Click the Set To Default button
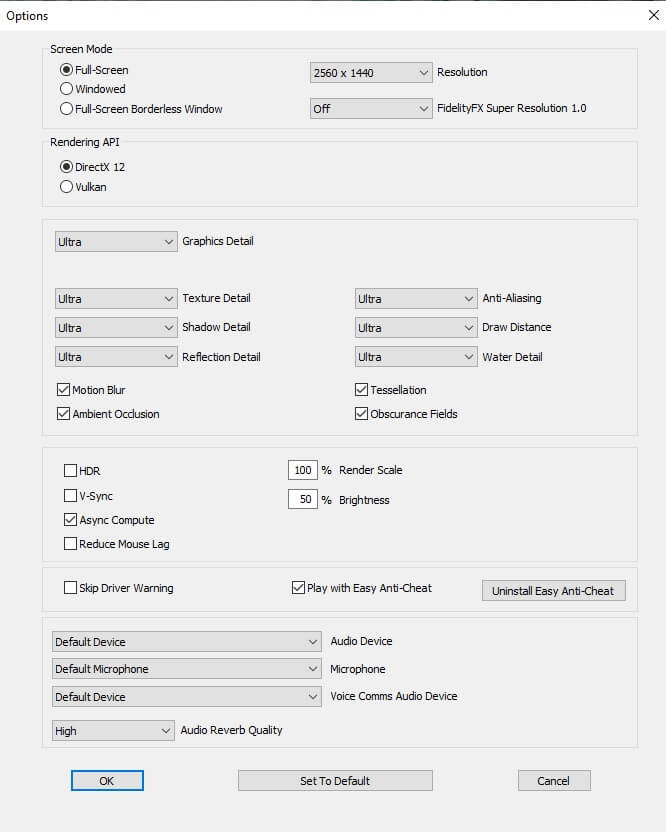This screenshot has width=666, height=832. tap(334, 780)
